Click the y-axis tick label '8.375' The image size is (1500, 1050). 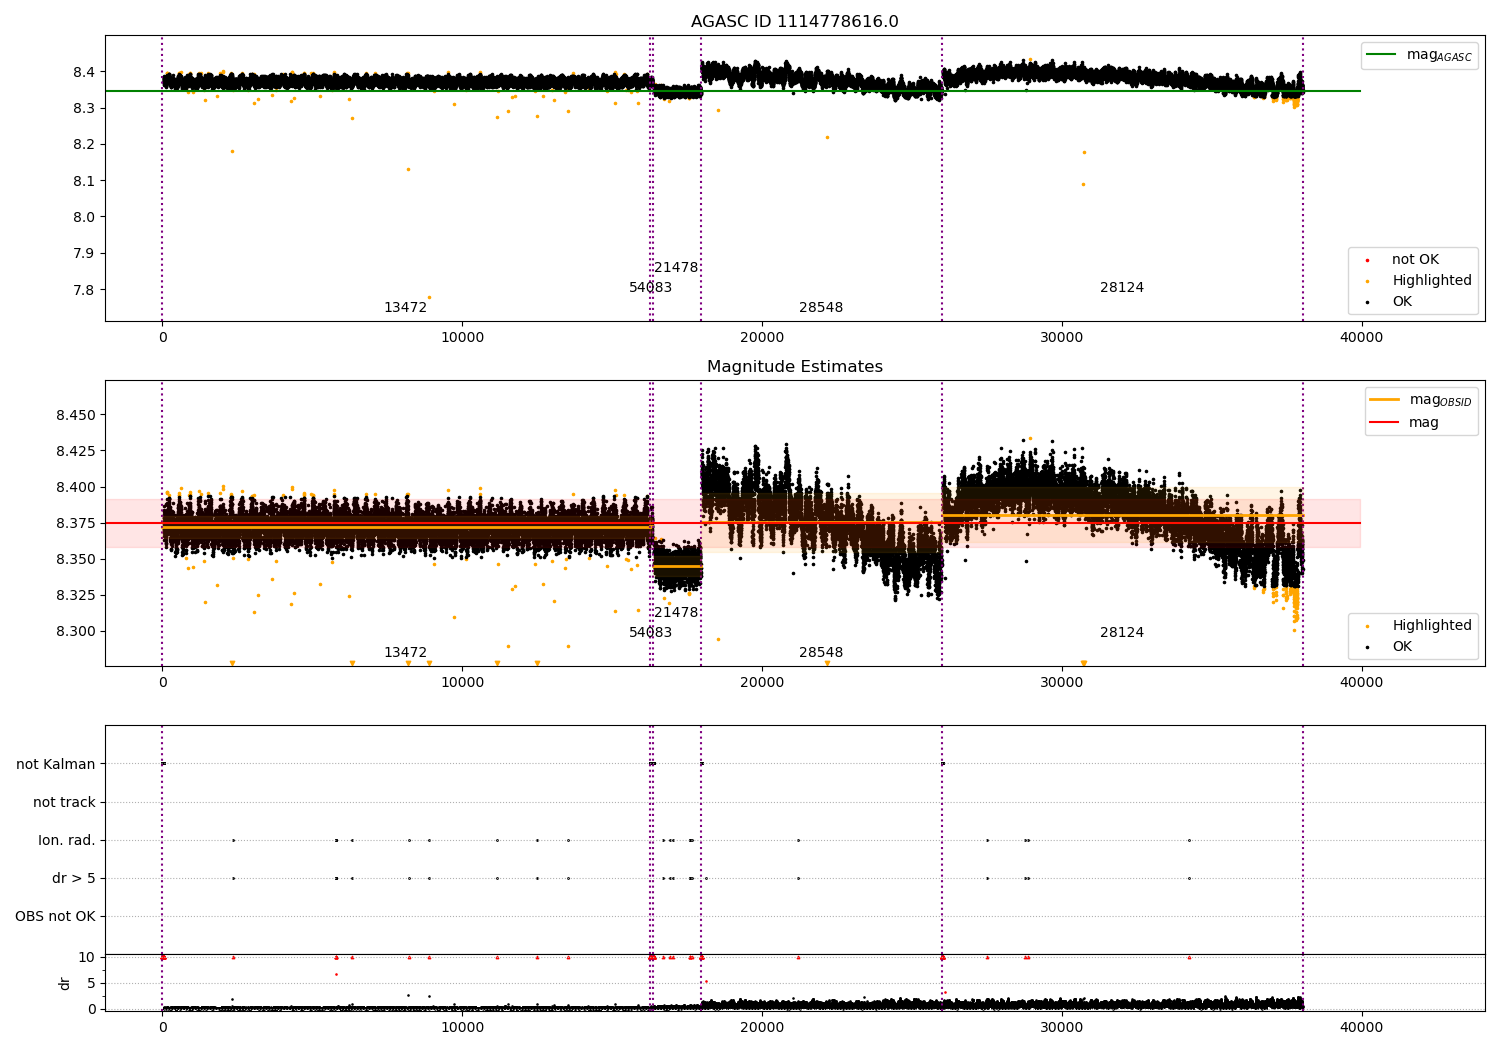(76, 523)
